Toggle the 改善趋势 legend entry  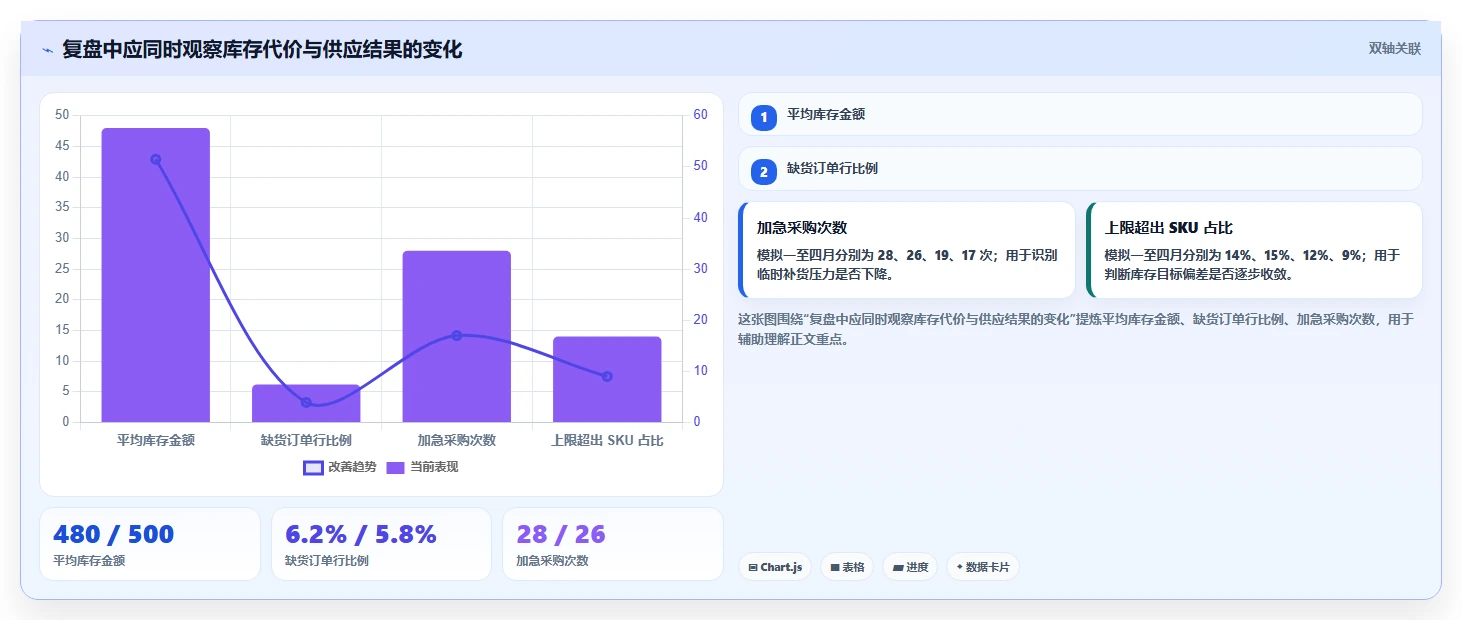[x=340, y=467]
